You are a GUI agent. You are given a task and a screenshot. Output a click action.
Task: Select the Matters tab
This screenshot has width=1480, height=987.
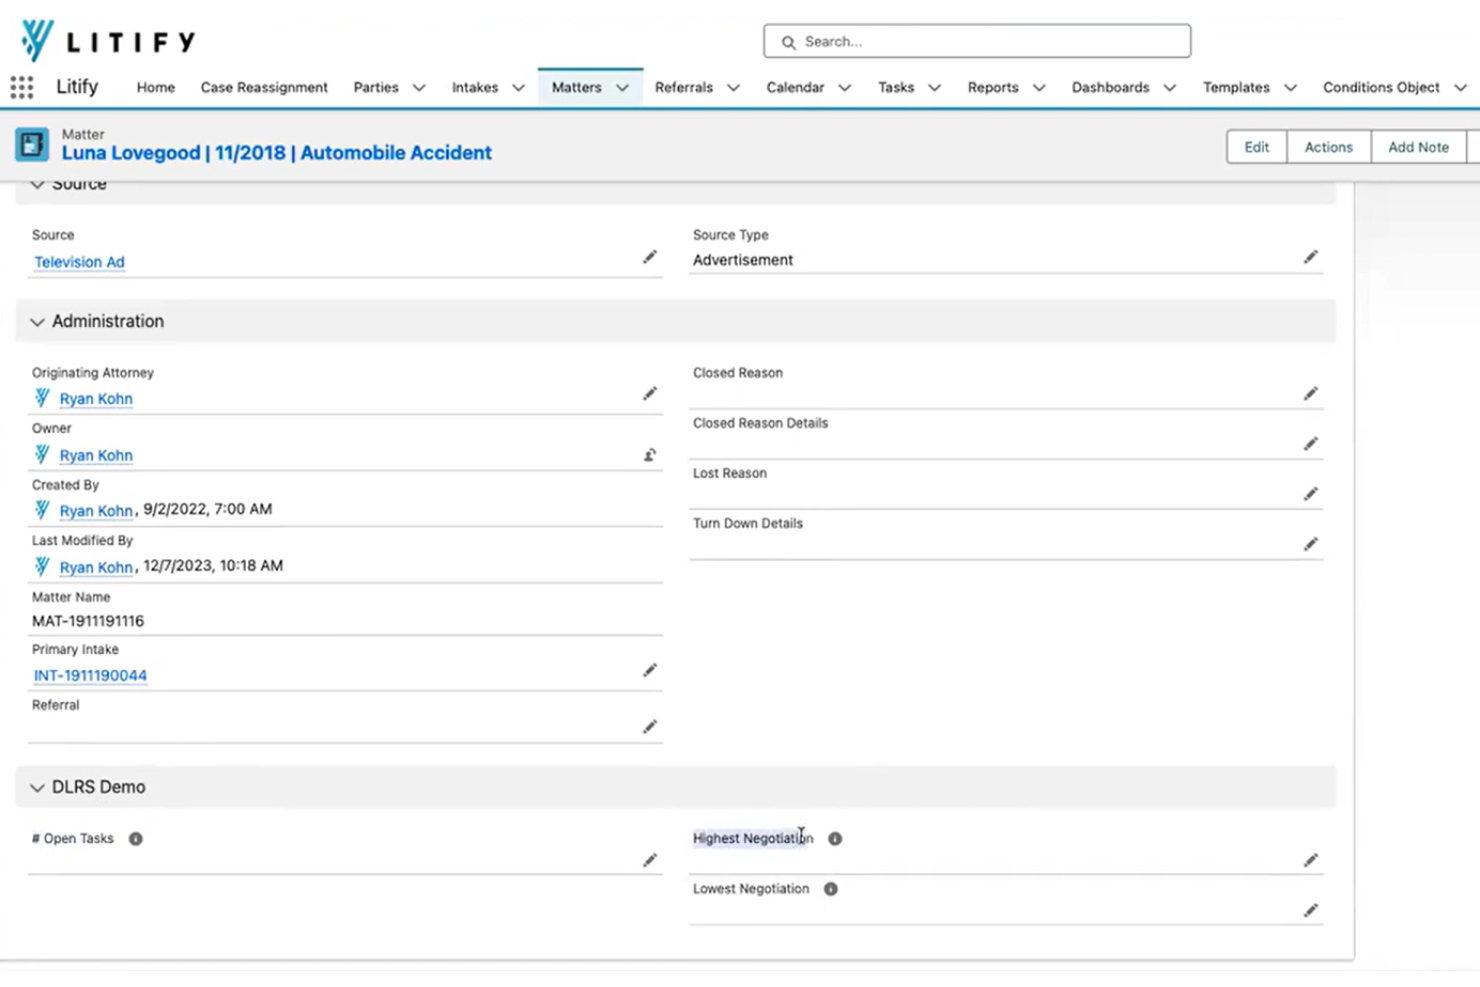point(577,88)
